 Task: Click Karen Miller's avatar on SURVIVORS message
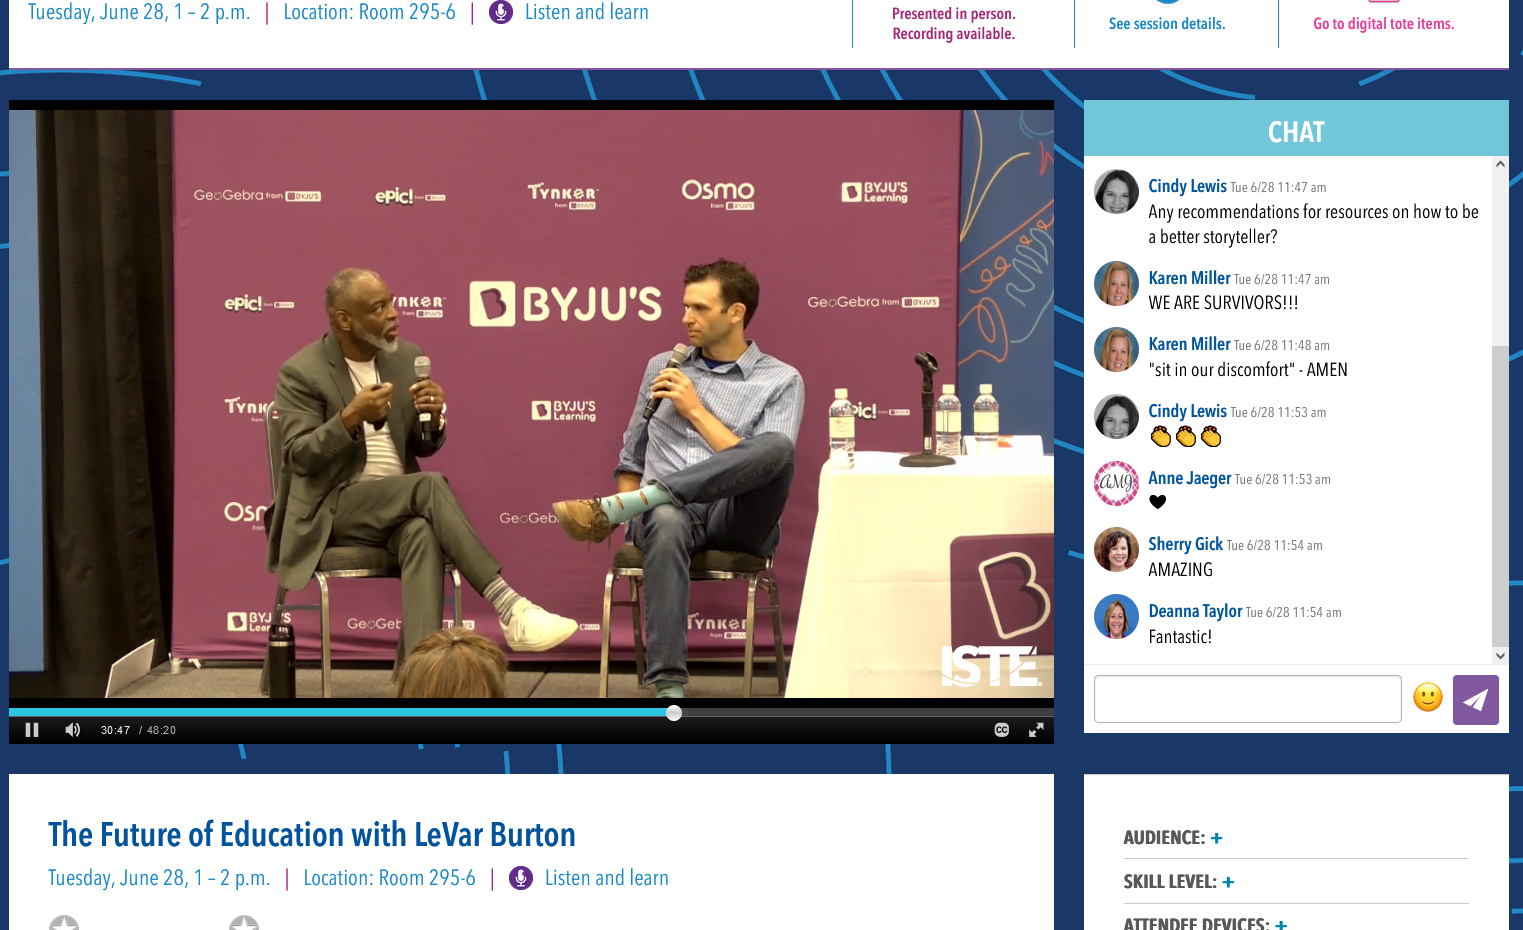pyautogui.click(x=1117, y=284)
